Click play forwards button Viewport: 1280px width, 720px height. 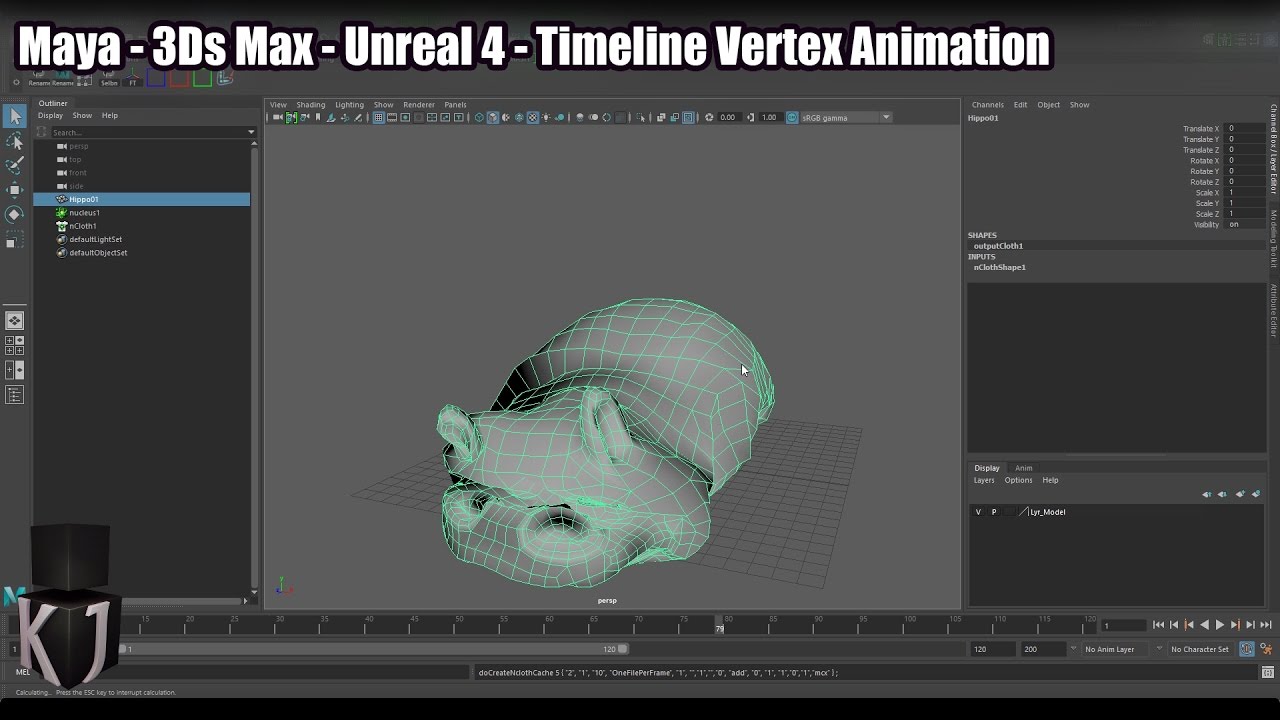click(x=1220, y=625)
